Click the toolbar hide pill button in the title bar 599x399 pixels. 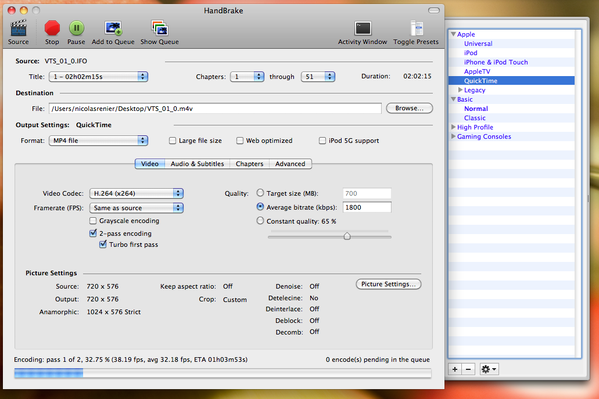coord(434,10)
